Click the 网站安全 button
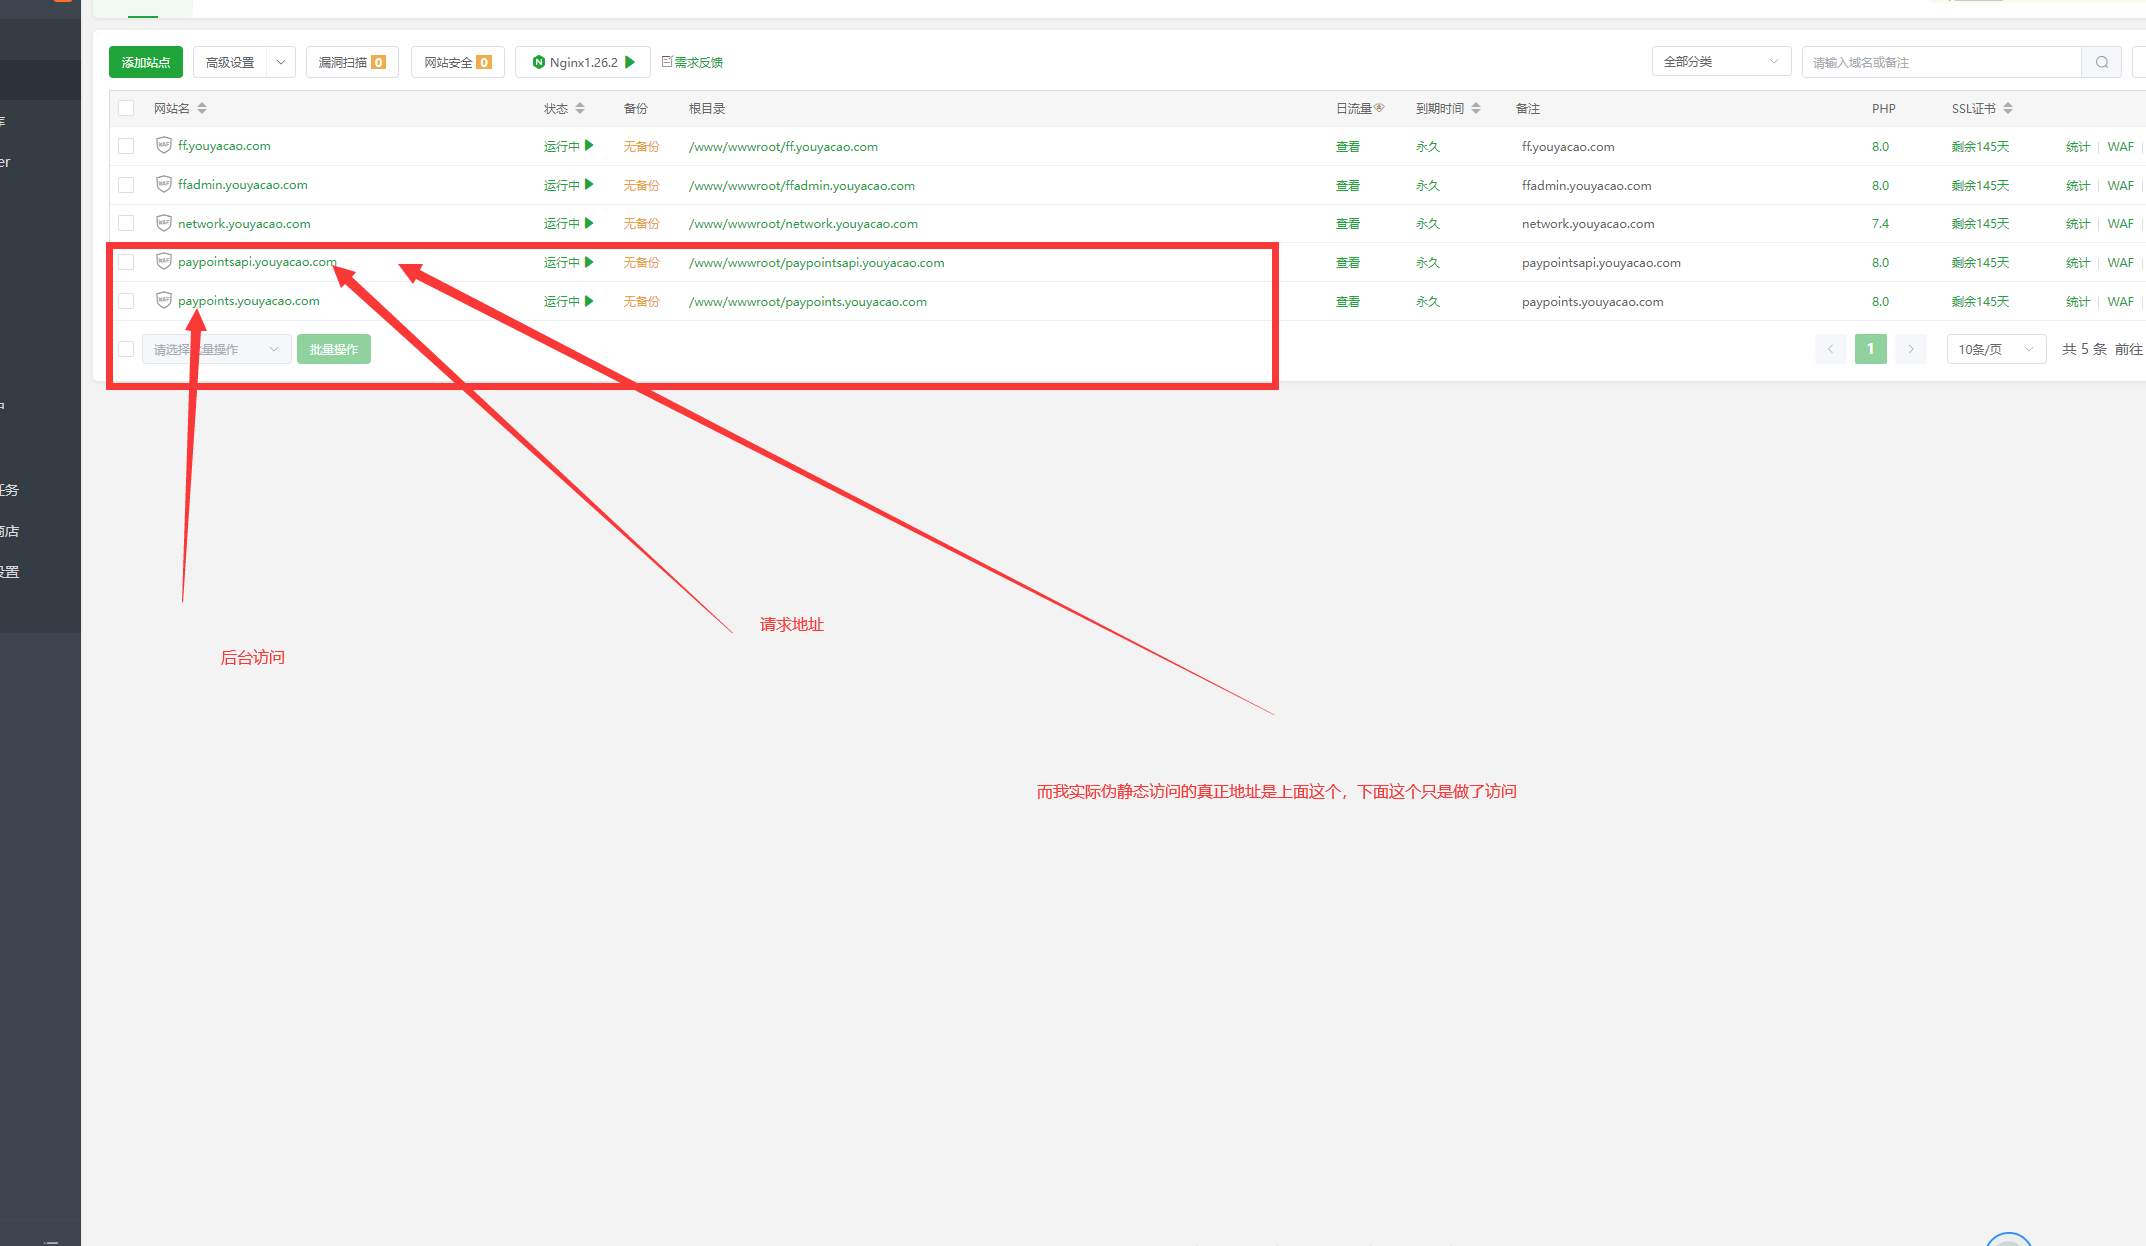Image resolution: width=2146 pixels, height=1246 pixels. click(458, 62)
